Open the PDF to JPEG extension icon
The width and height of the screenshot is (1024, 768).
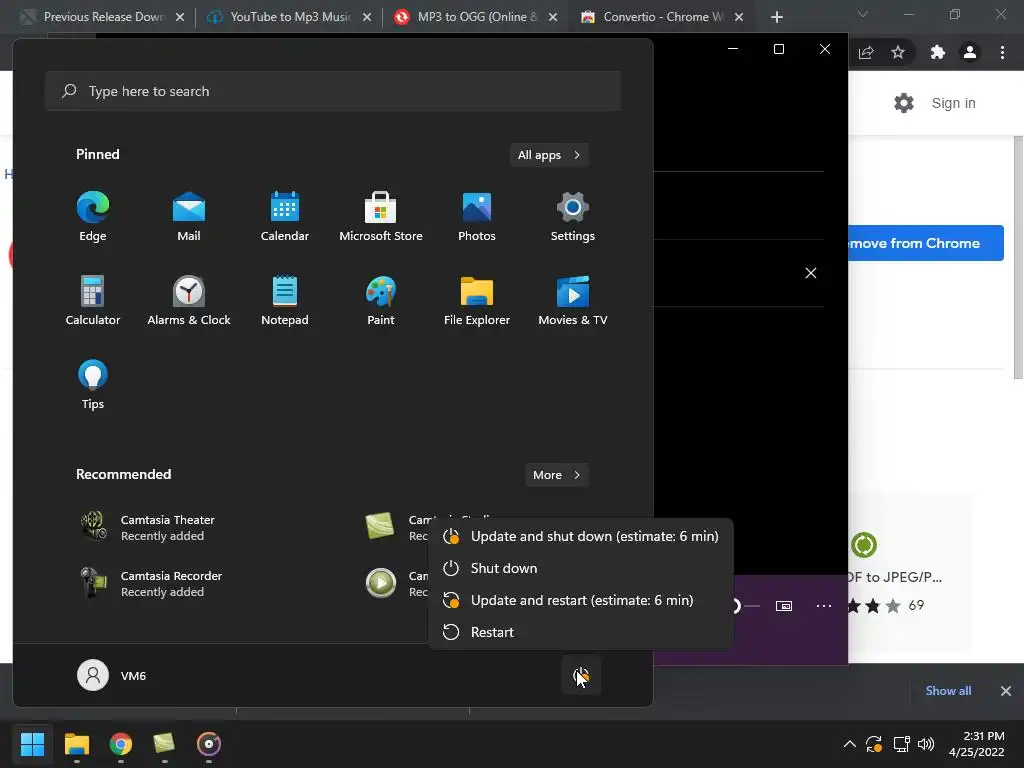[x=863, y=545]
